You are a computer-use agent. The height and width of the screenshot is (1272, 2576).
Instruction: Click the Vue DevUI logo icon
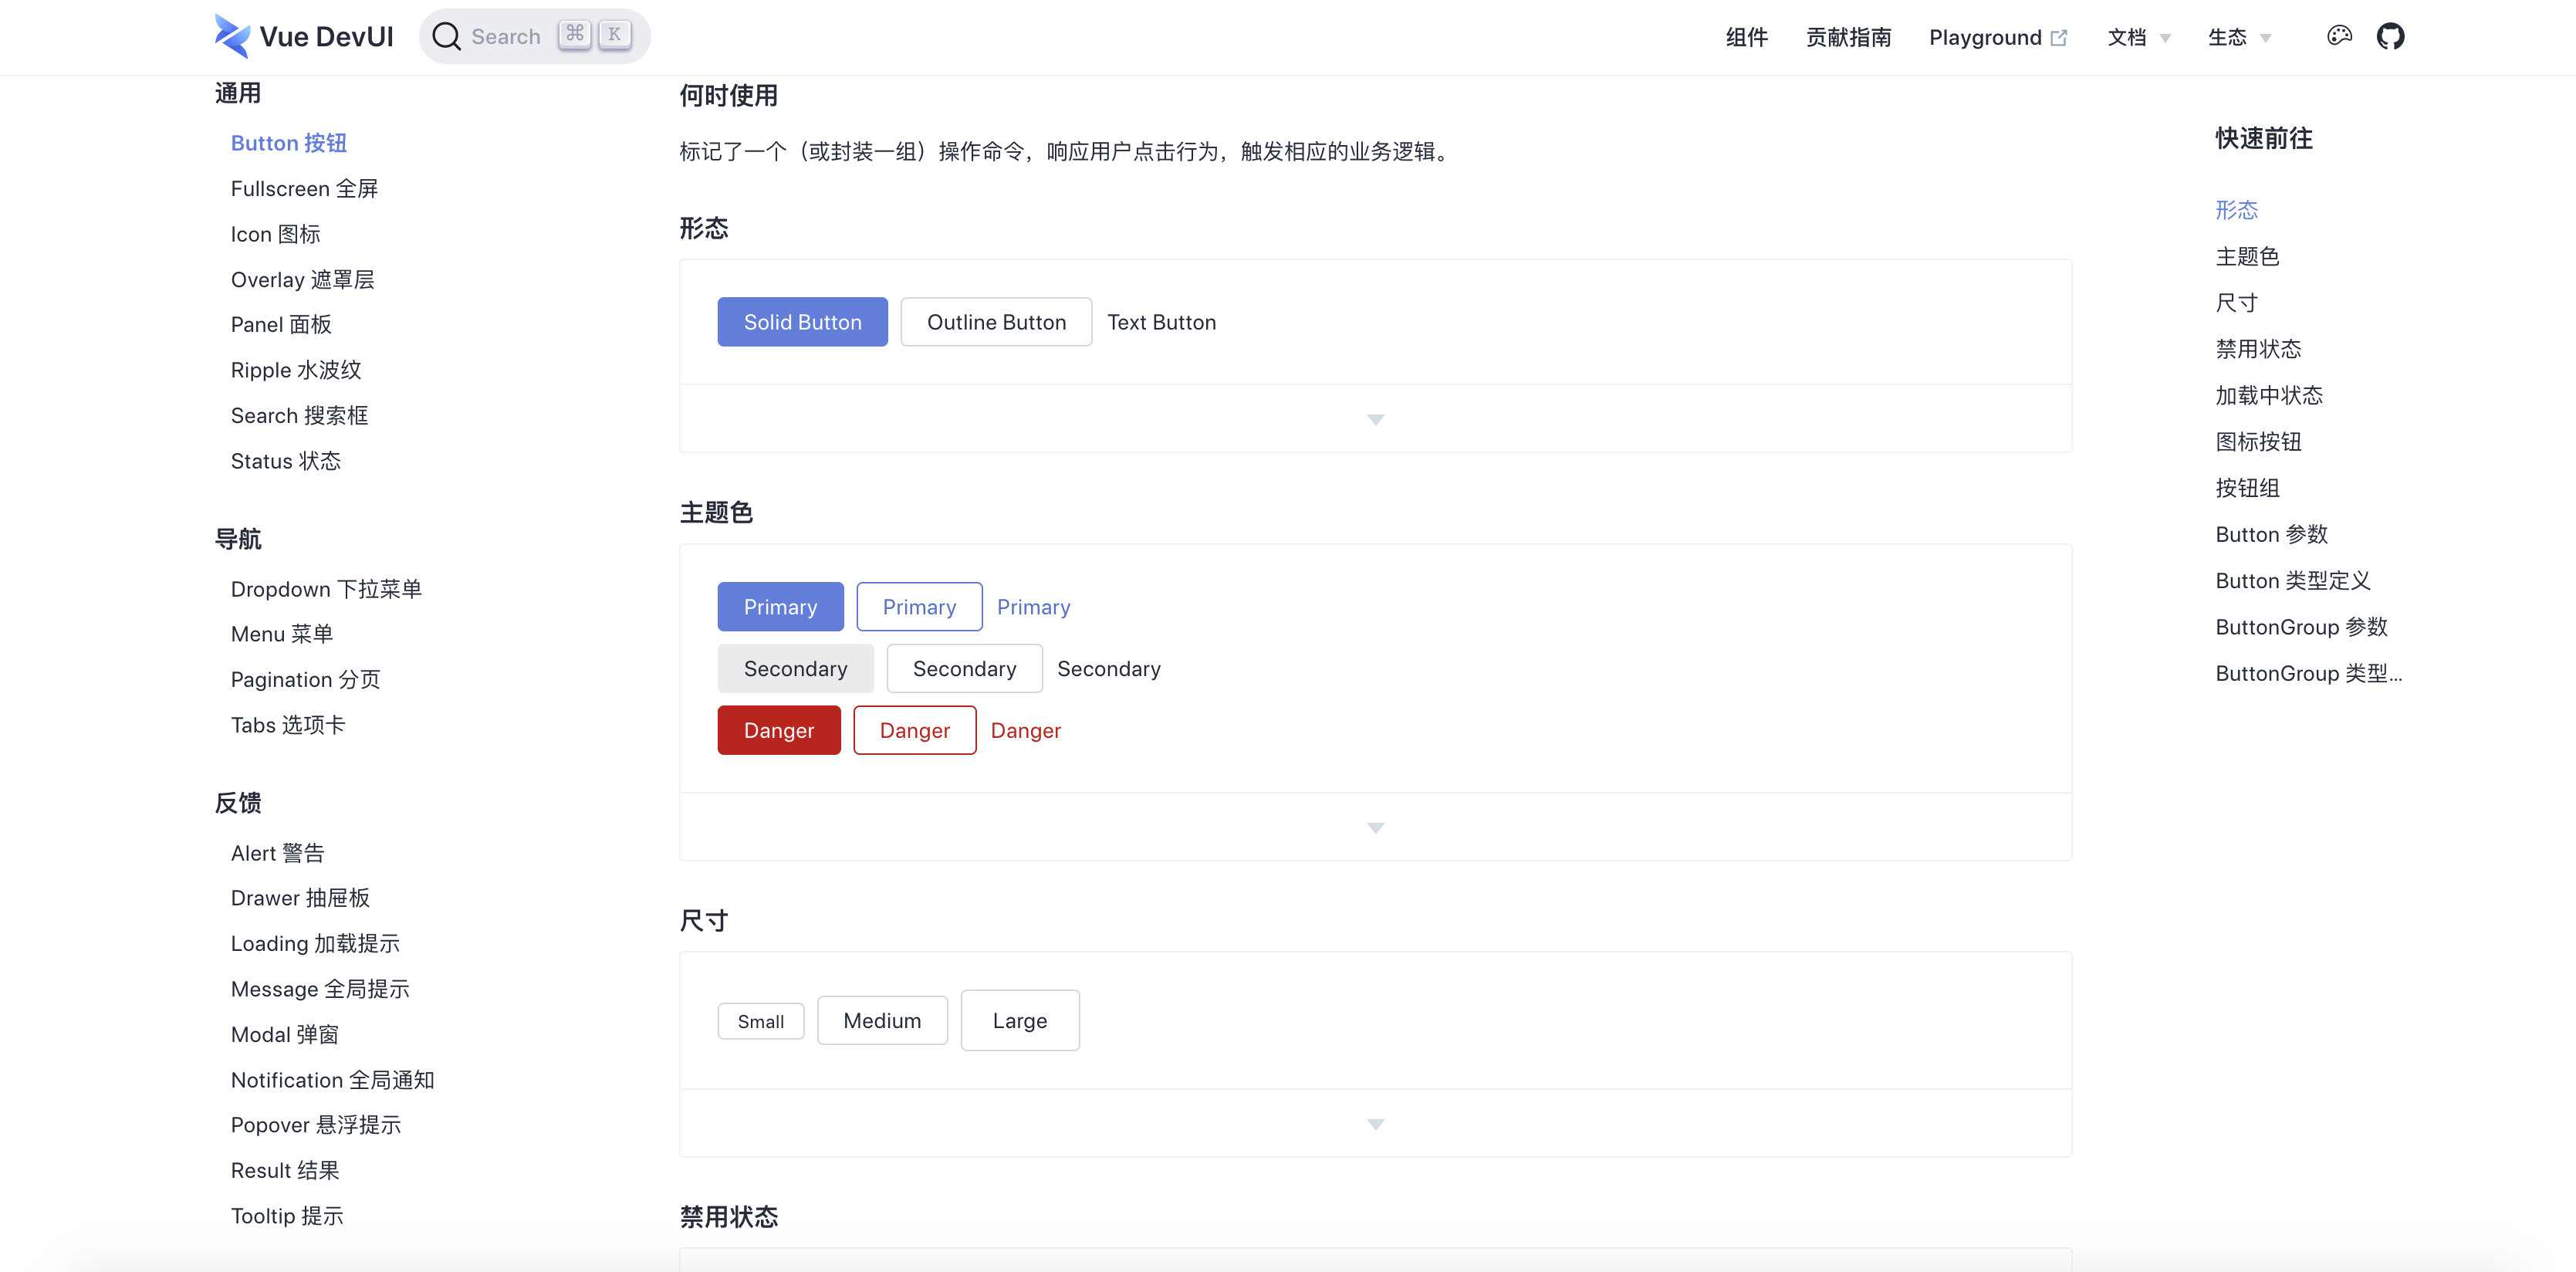click(x=232, y=36)
